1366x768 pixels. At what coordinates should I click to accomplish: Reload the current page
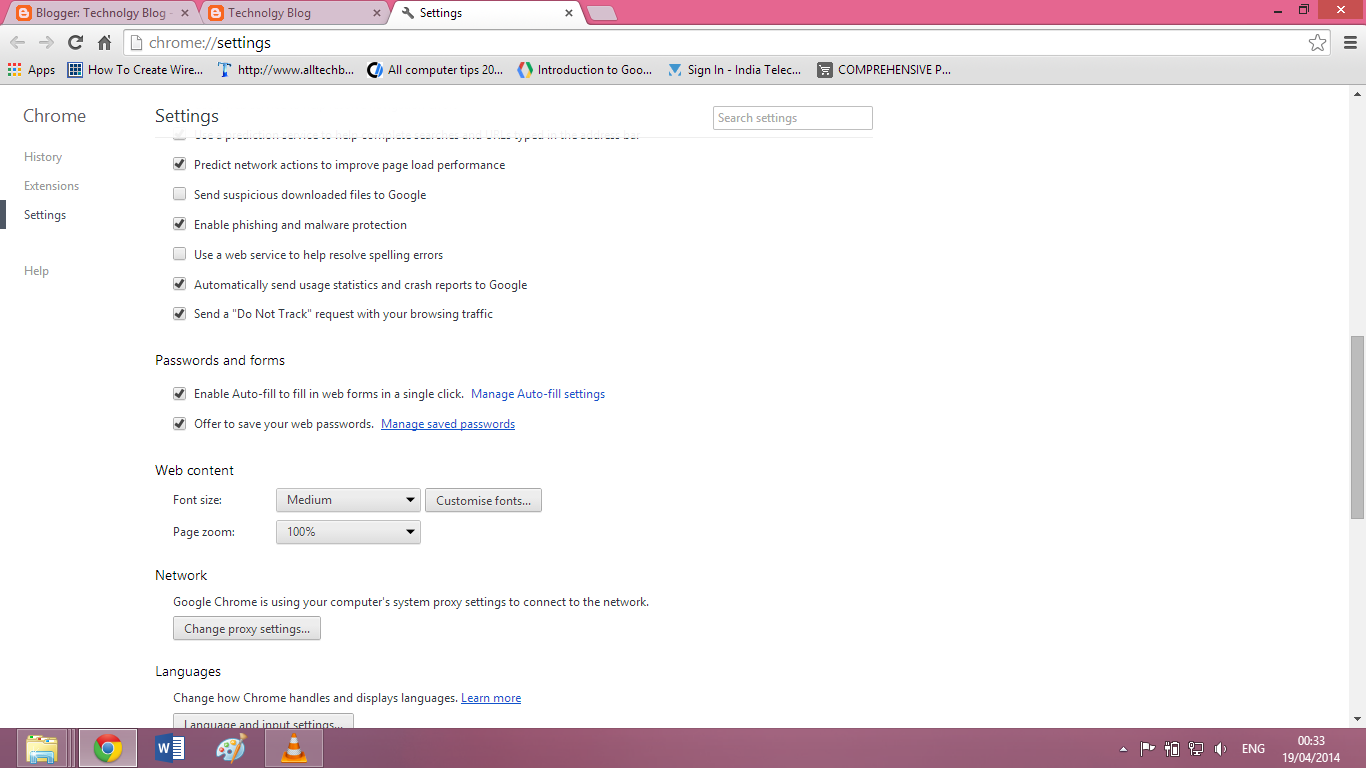click(x=75, y=43)
